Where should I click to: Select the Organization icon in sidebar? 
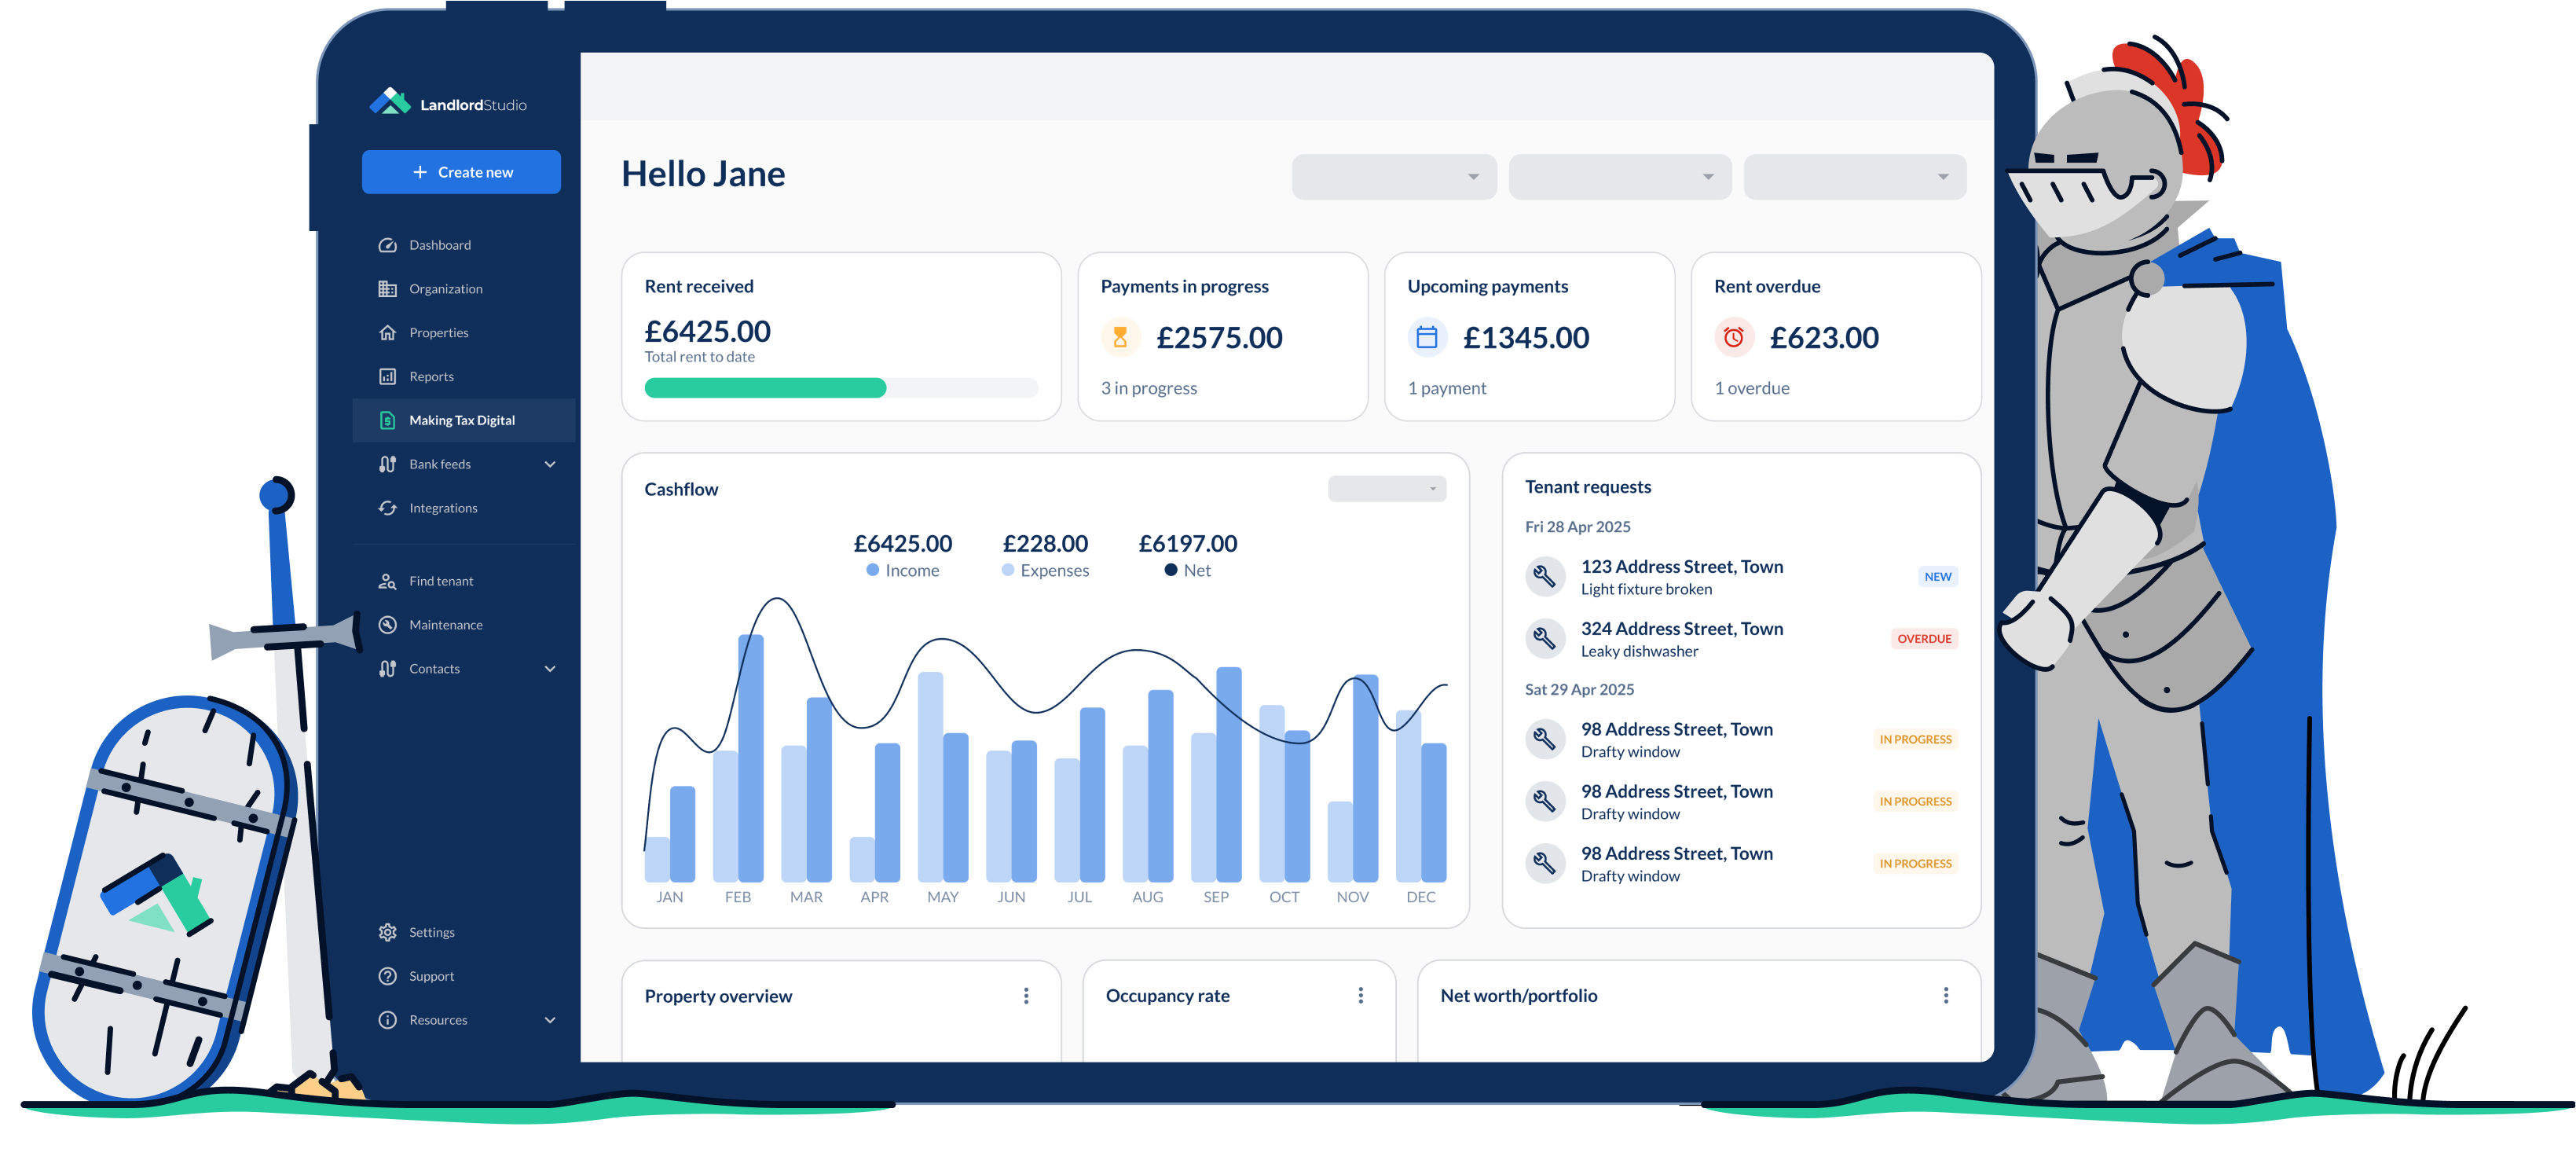(388, 288)
